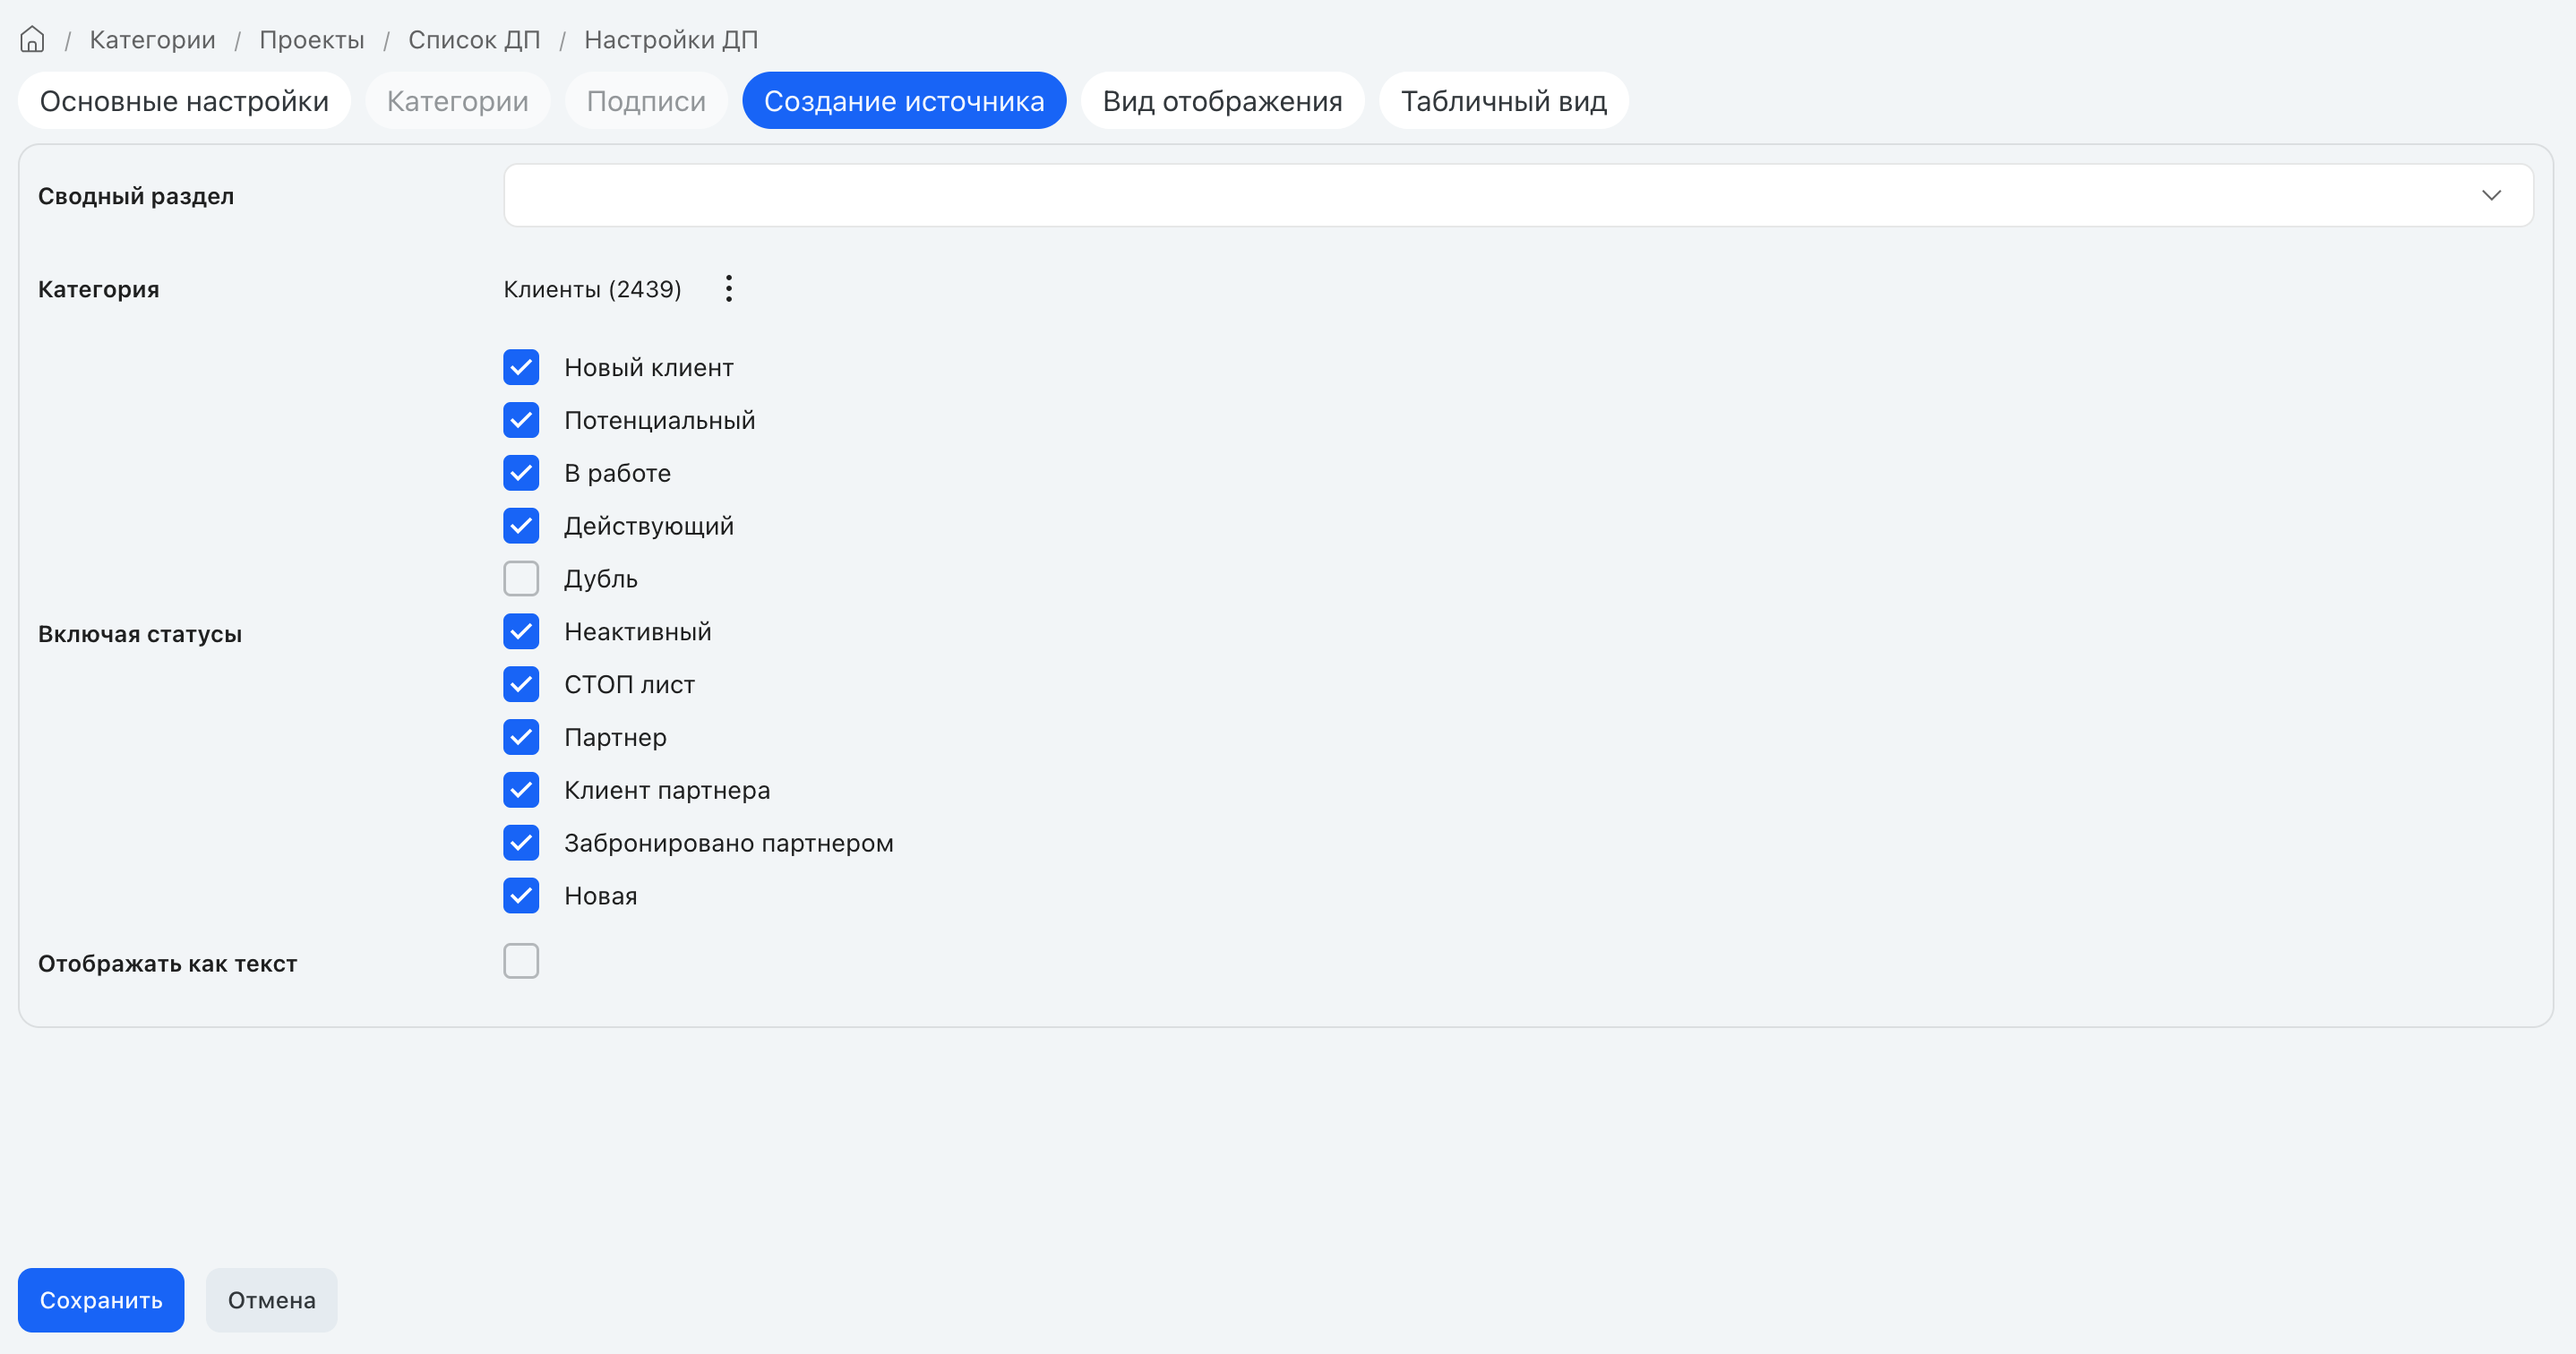Select the Создание источника tab

(904, 101)
